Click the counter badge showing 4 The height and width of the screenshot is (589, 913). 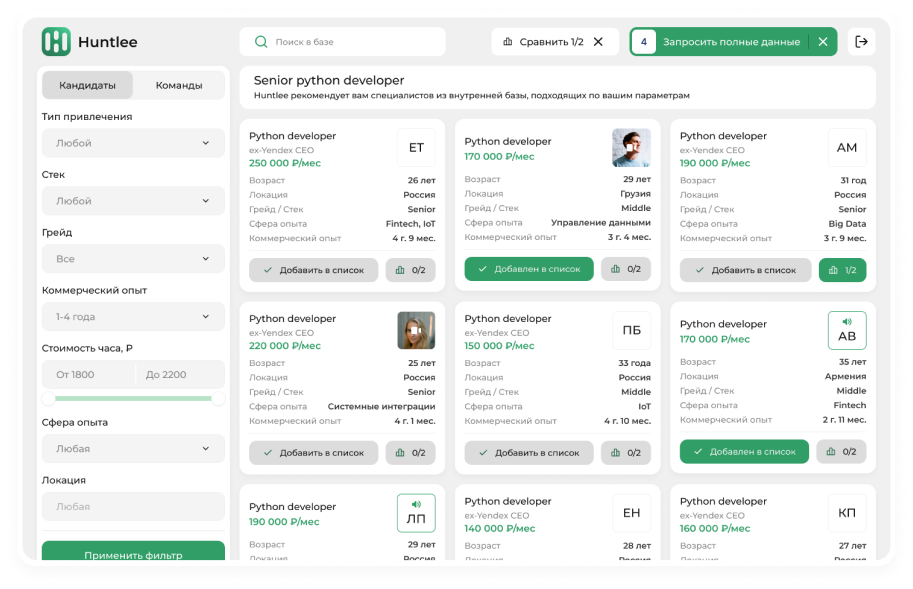(x=643, y=42)
